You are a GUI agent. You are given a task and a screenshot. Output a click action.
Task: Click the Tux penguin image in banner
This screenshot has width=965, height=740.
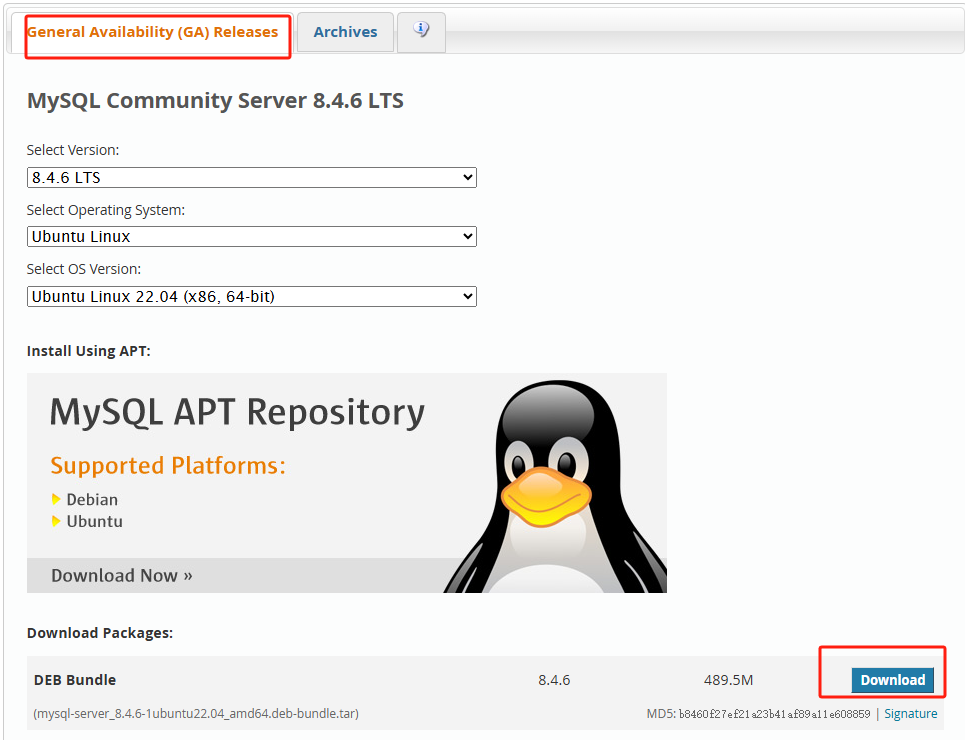pos(555,486)
